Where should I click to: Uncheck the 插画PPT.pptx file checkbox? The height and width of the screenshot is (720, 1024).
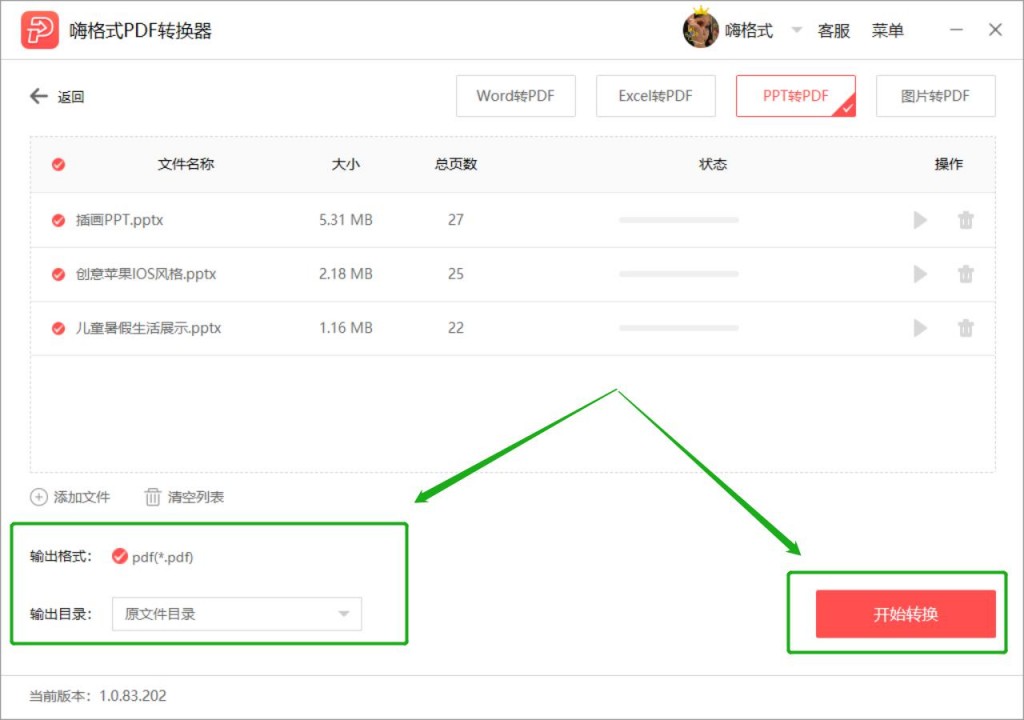[x=58, y=220]
